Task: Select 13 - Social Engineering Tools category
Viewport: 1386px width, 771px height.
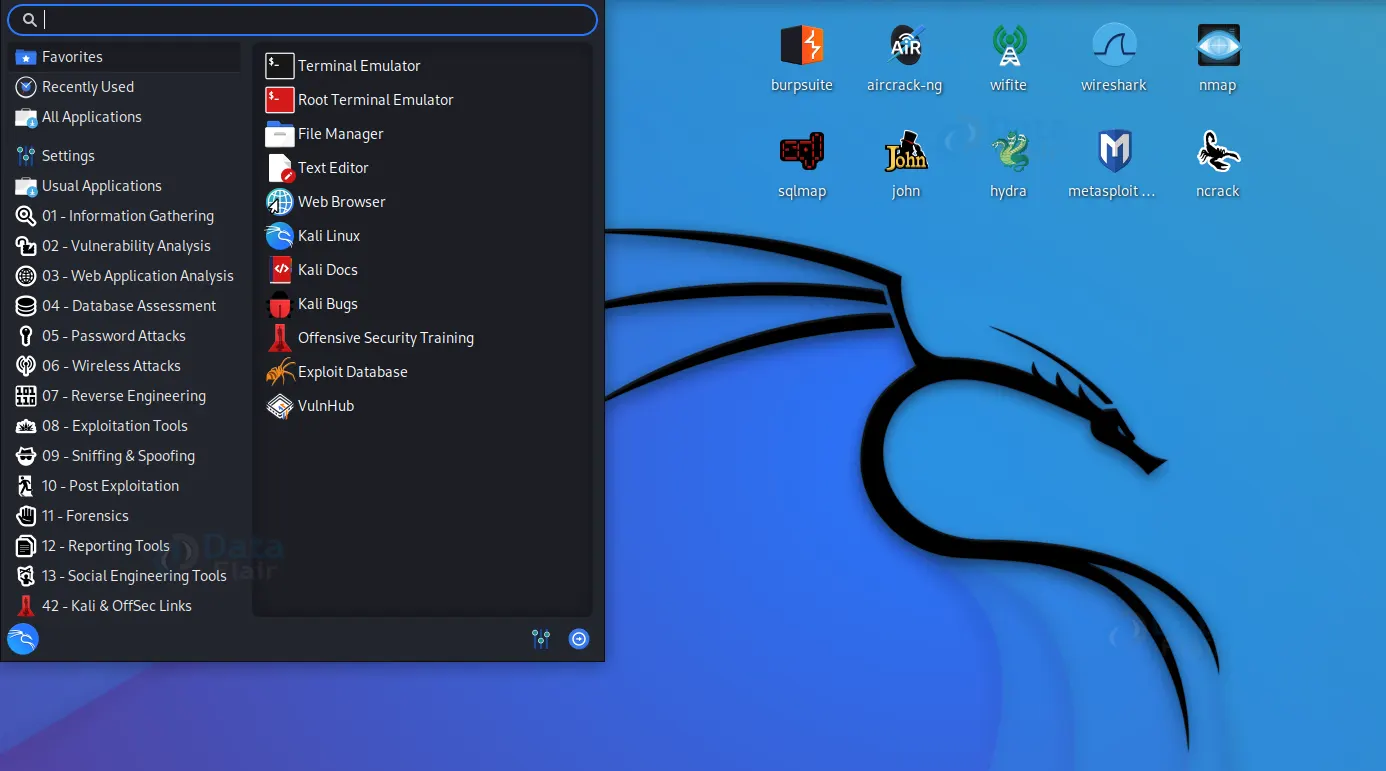Action: pos(124,576)
